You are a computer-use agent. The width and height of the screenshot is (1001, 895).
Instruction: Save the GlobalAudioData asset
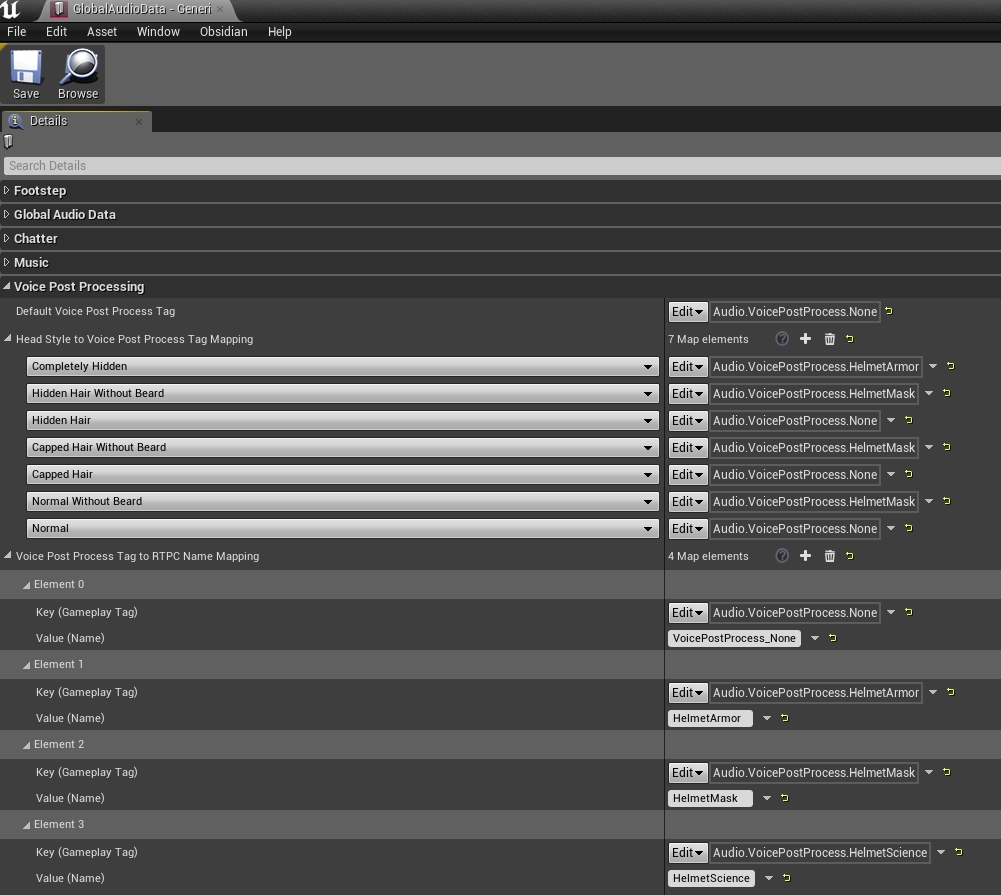(26, 75)
